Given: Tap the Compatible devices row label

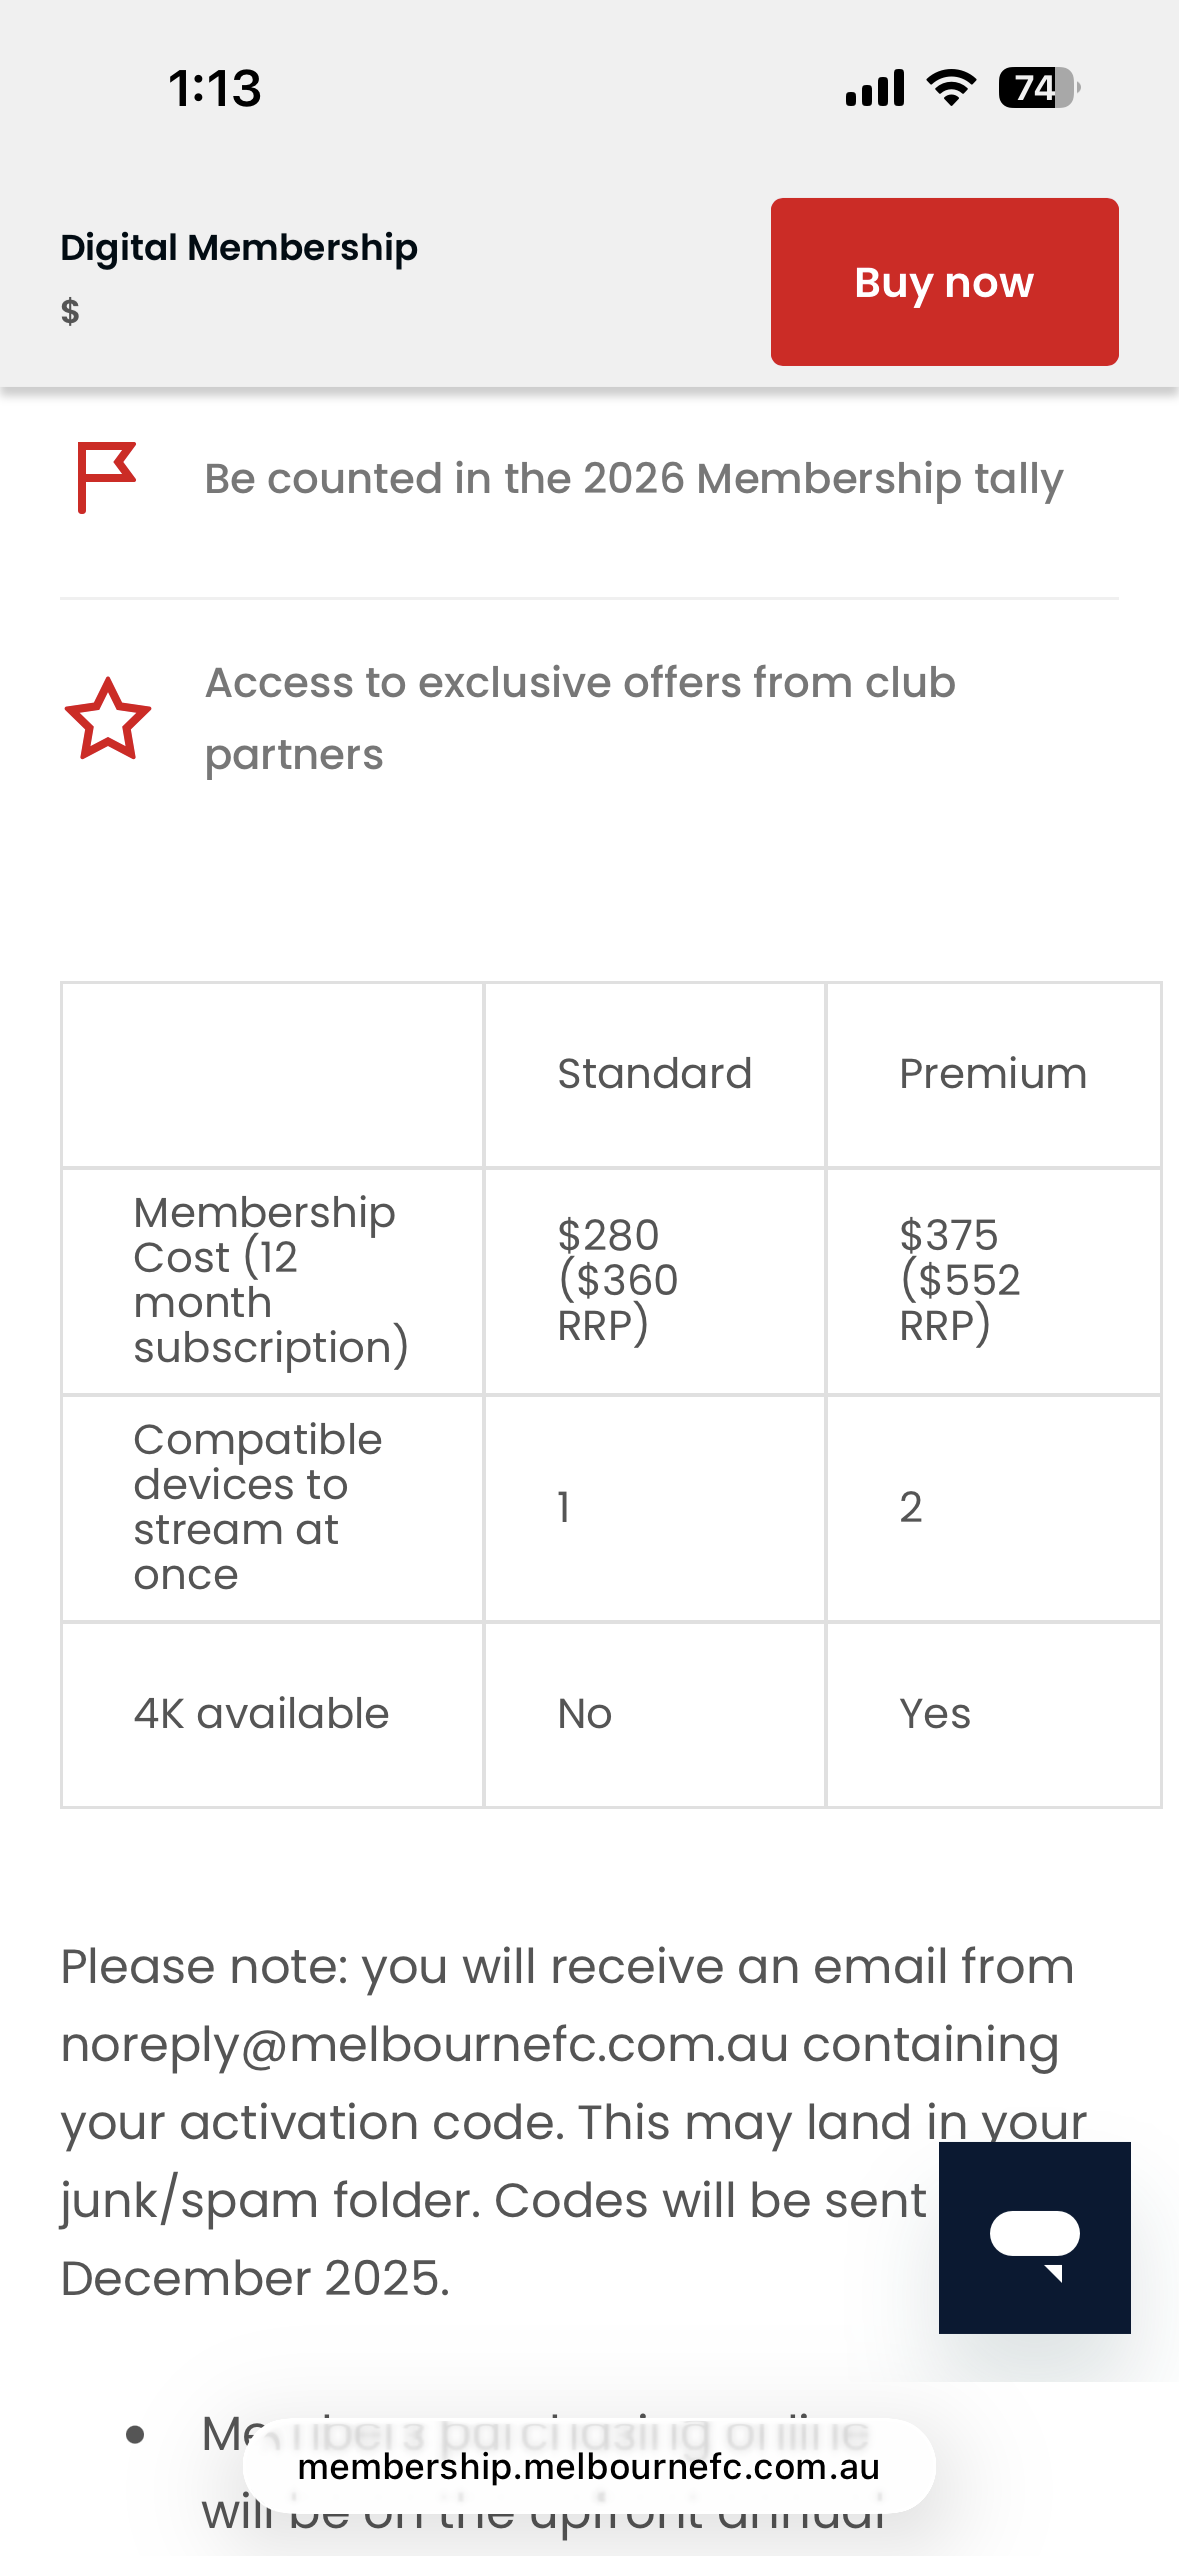Looking at the screenshot, I should click(x=257, y=1507).
